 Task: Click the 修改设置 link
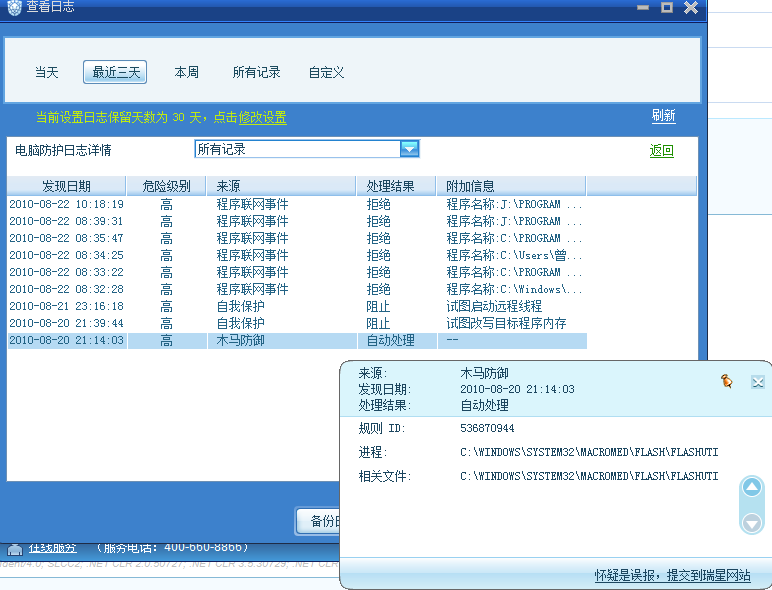(x=262, y=118)
